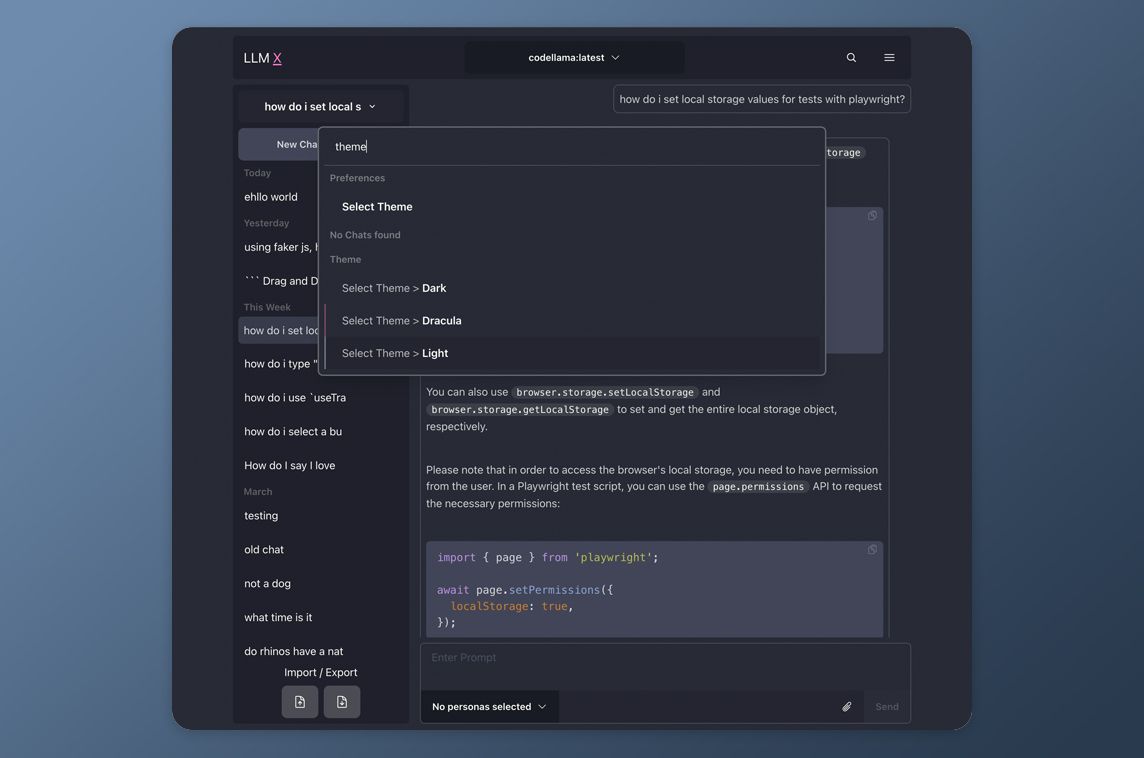Open the 'How do I say I love' chat
Screen dimensions: 1144x758
pos(320,465)
